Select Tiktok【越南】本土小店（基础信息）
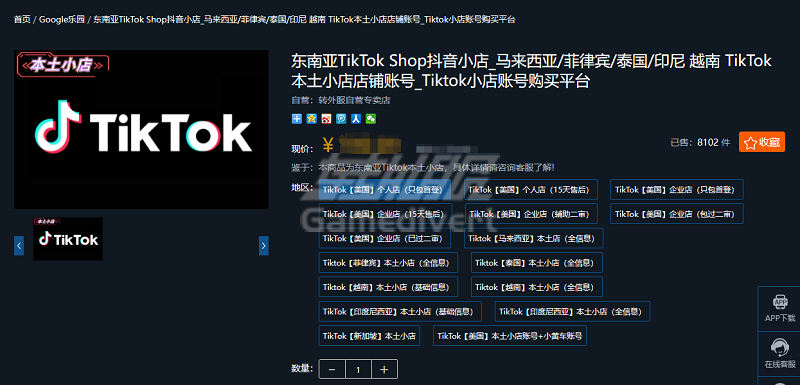This screenshot has width=800, height=385. click(x=388, y=287)
